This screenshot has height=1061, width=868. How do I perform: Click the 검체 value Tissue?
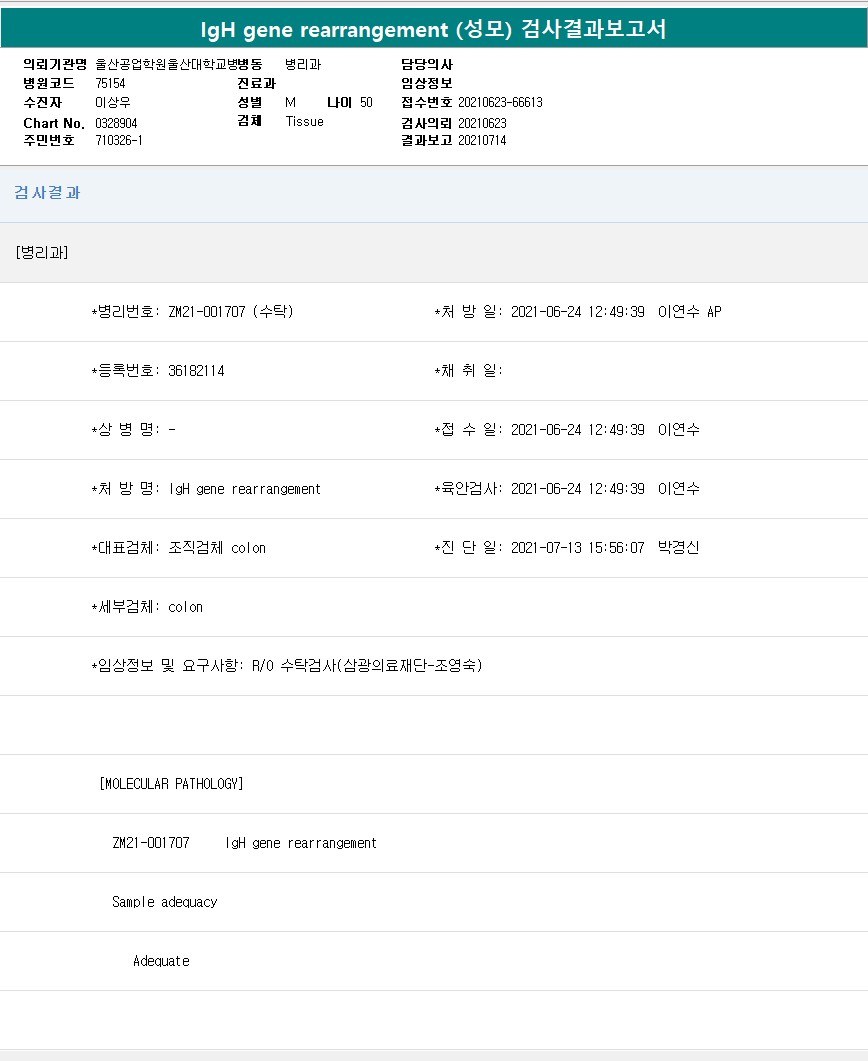pos(304,122)
